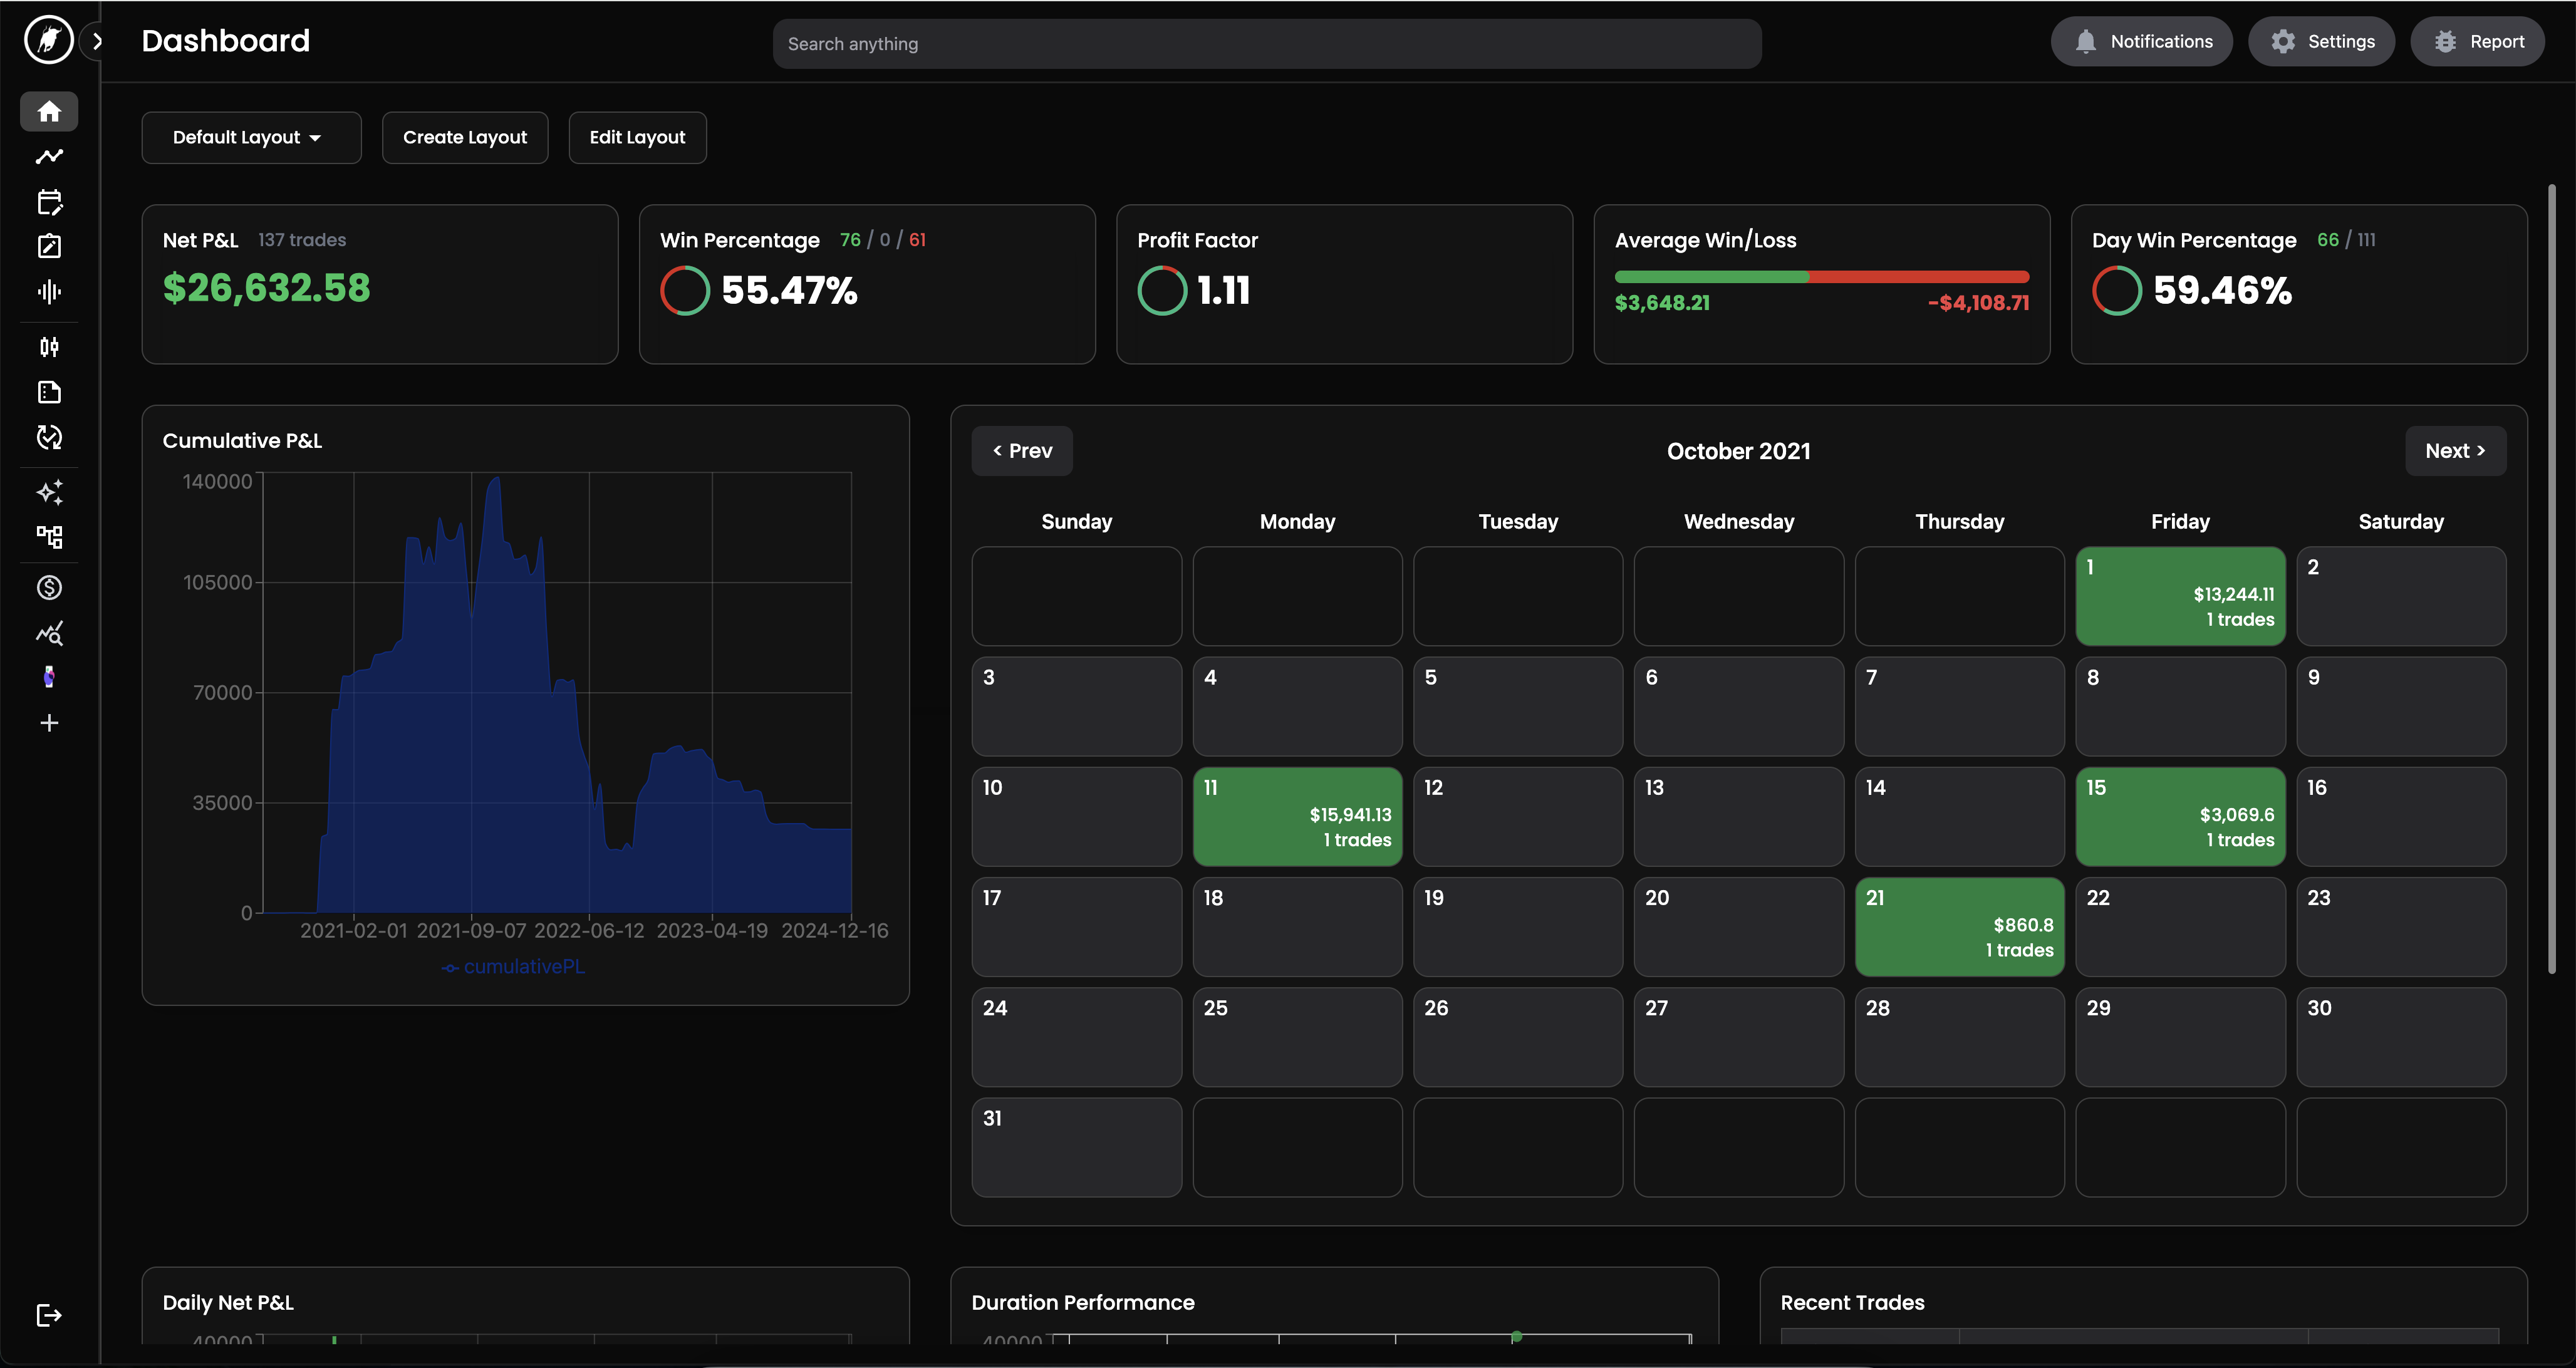This screenshot has height=1368, width=2576.
Task: Click the rocket logo at top left
Action: point(48,40)
